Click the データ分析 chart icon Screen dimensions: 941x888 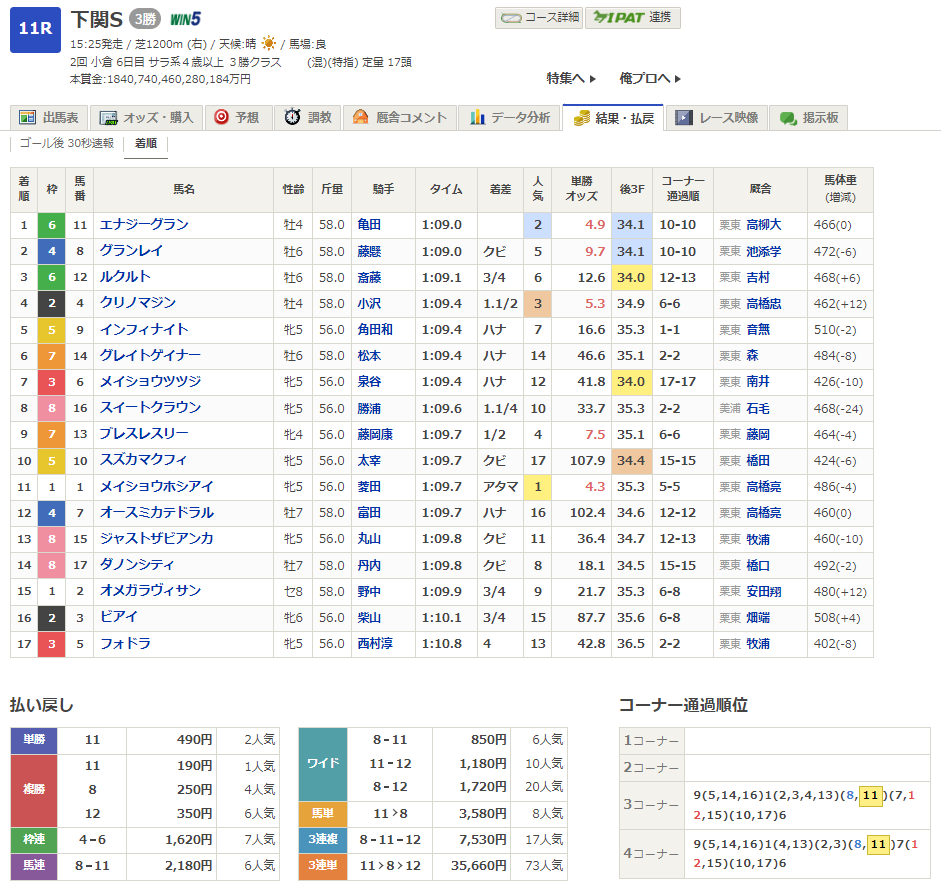tap(477, 118)
